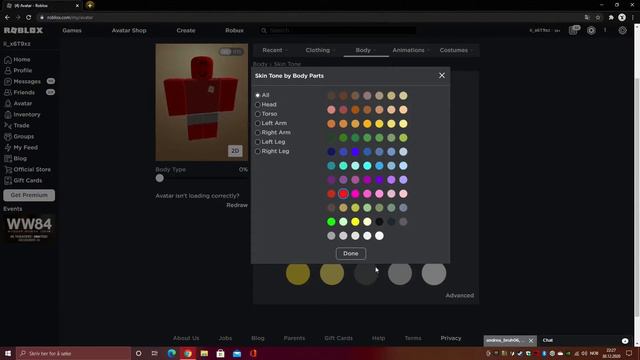Select the Right Leg radio option
Screen dimensions: 640x360
click(x=258, y=151)
